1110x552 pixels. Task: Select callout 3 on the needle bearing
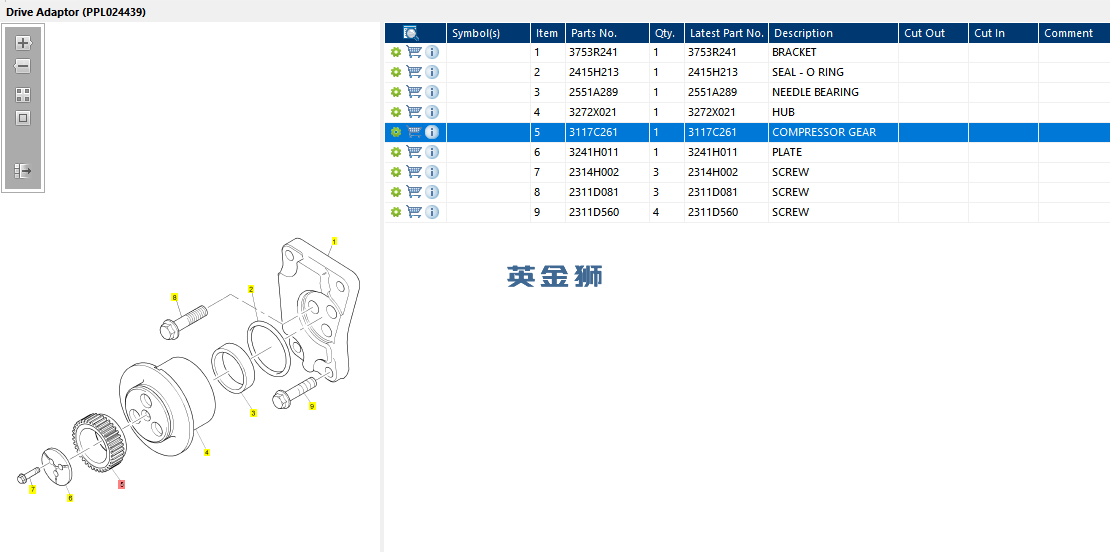point(253,413)
